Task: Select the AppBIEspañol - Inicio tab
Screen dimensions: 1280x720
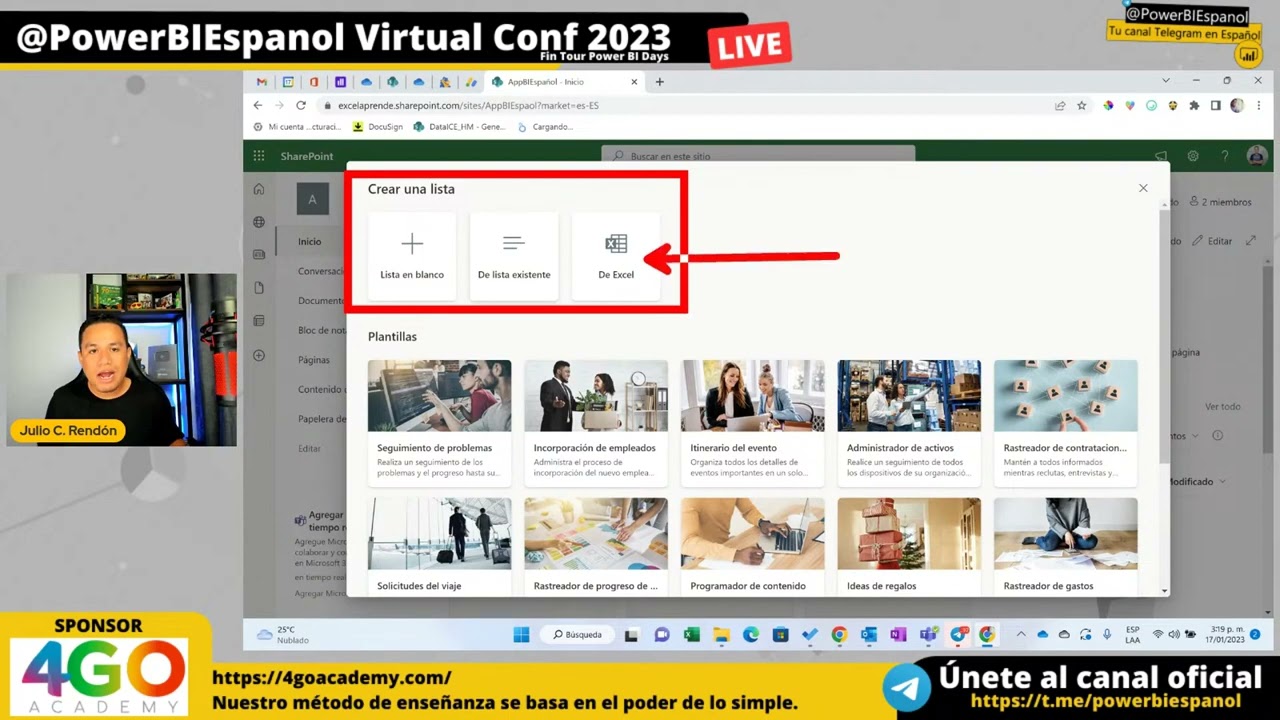Action: pyautogui.click(x=564, y=82)
